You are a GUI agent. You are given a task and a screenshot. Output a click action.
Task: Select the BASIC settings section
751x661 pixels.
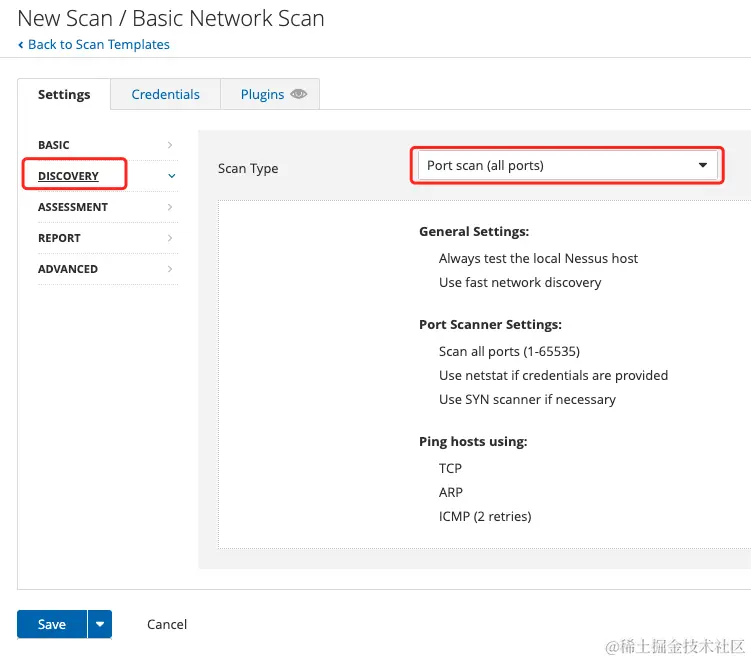point(54,145)
